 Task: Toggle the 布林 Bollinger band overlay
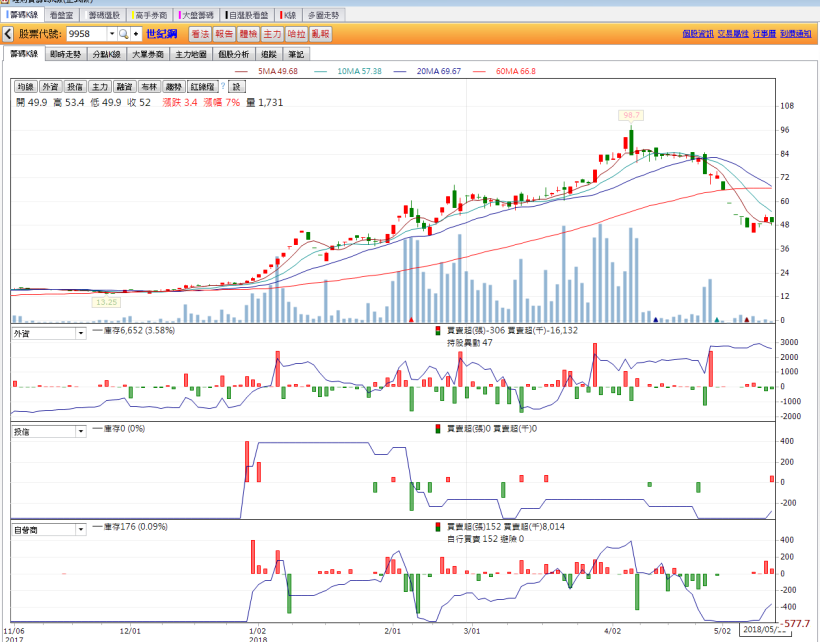tap(149, 87)
